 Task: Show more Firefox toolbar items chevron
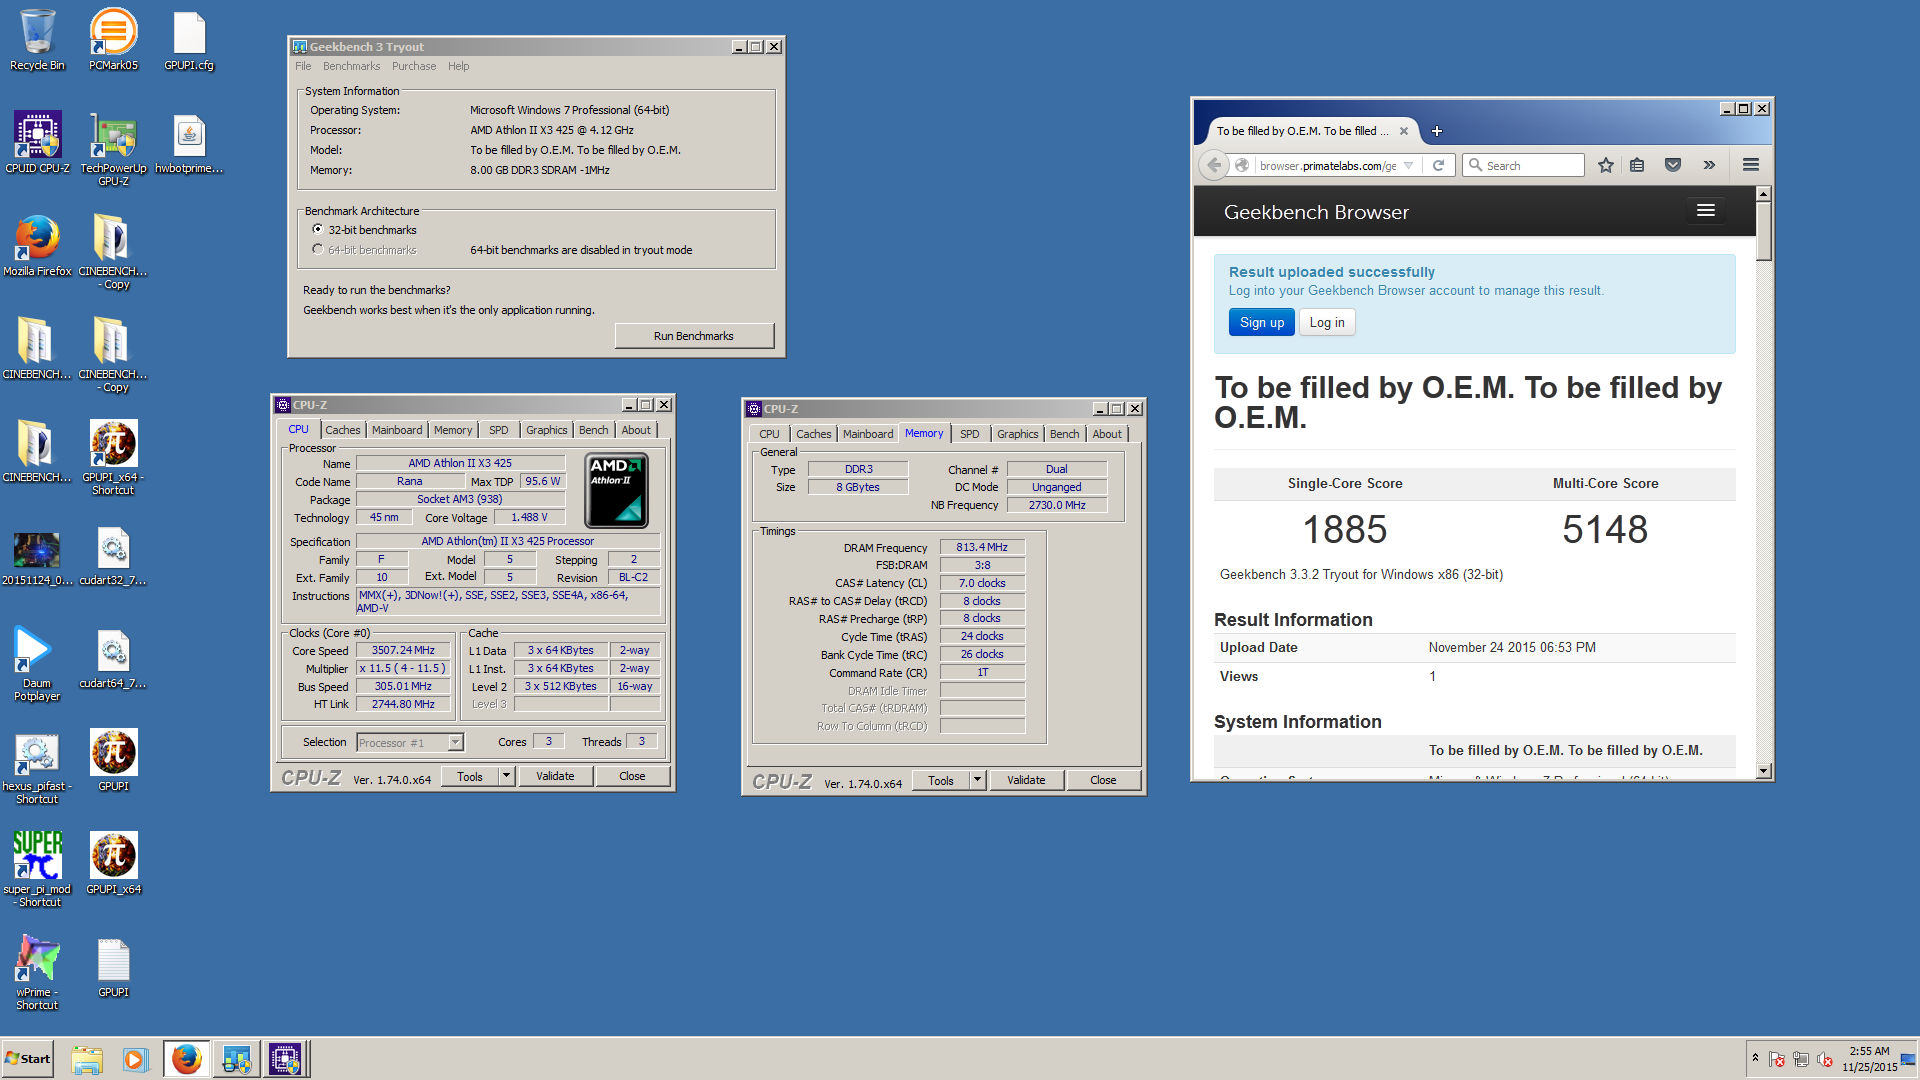click(1709, 165)
